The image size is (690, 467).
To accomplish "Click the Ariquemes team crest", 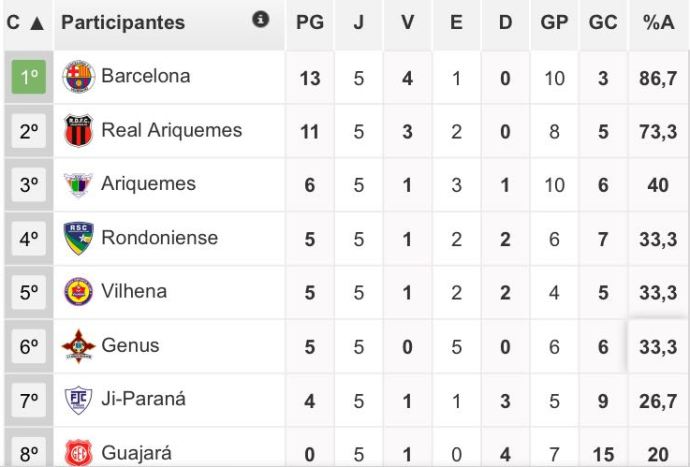I will [x=78, y=184].
